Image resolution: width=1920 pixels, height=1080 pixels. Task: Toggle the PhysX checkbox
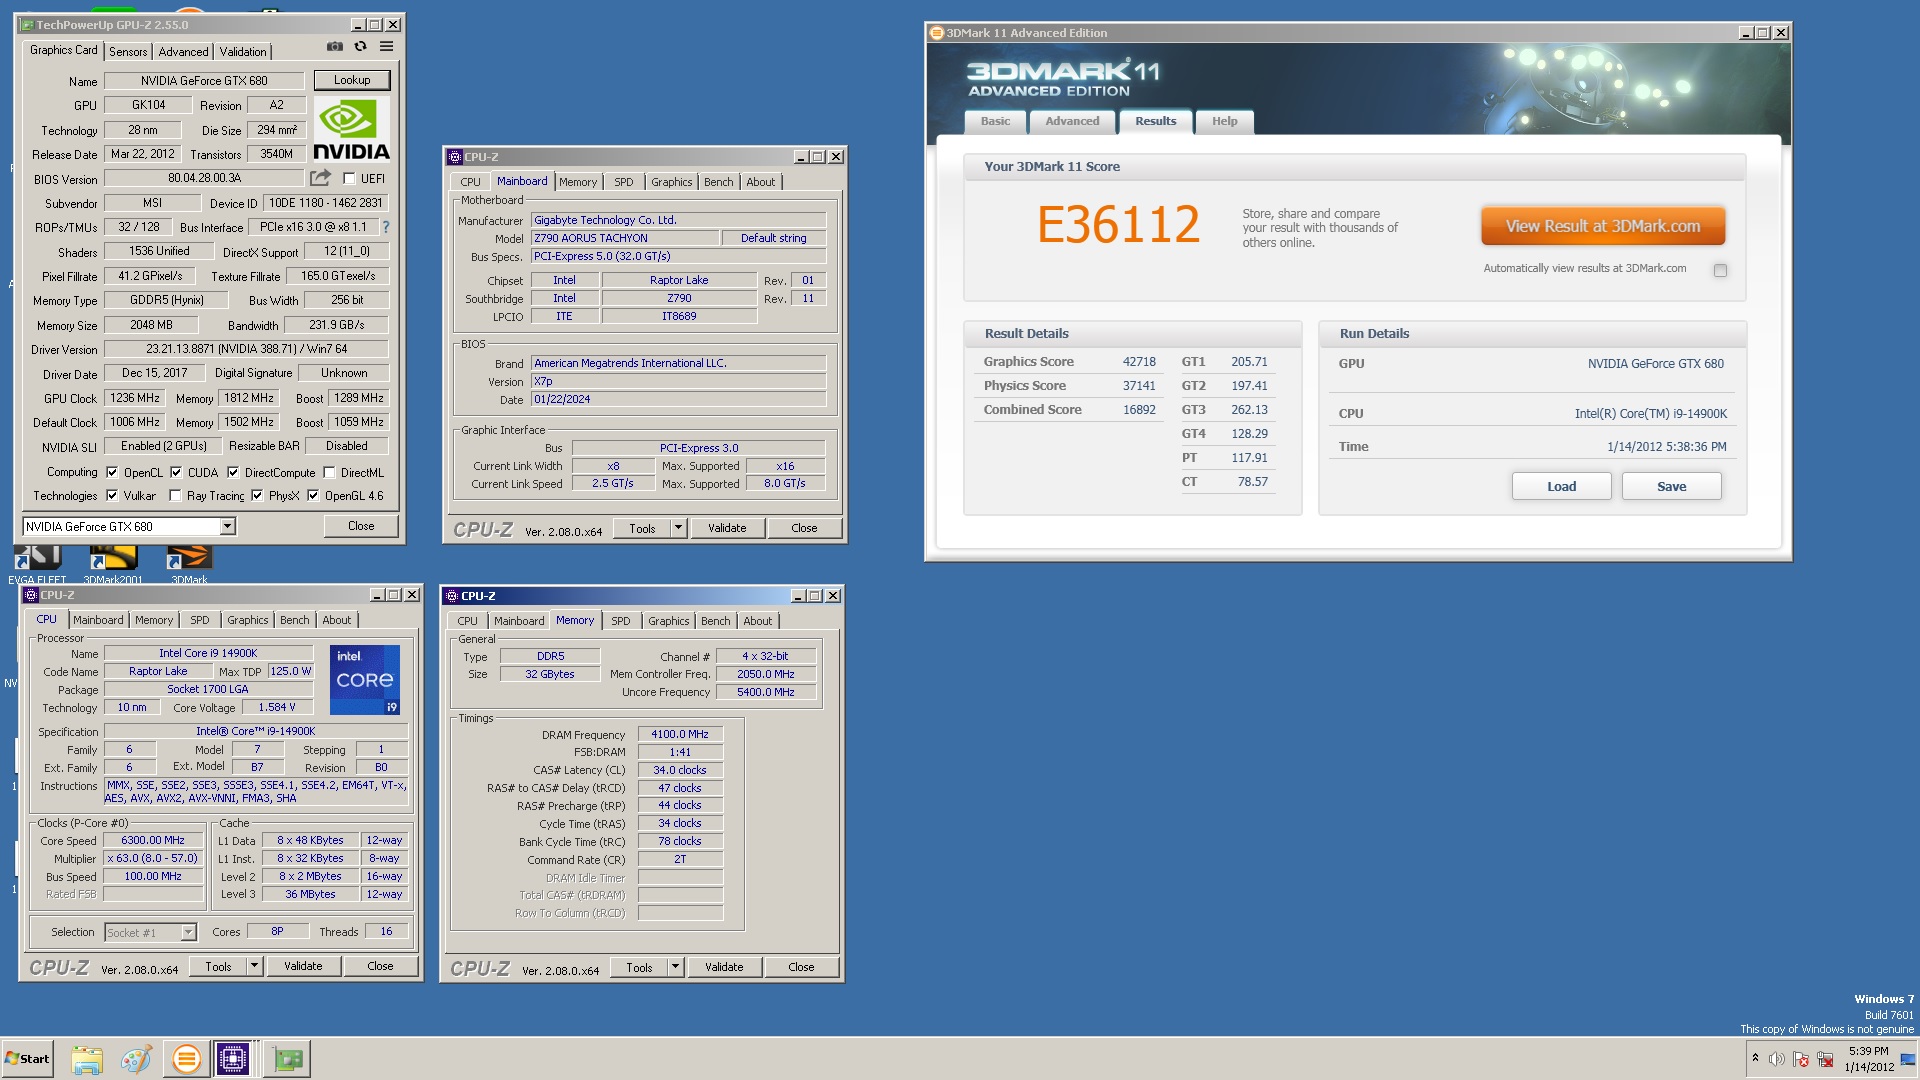point(257,496)
